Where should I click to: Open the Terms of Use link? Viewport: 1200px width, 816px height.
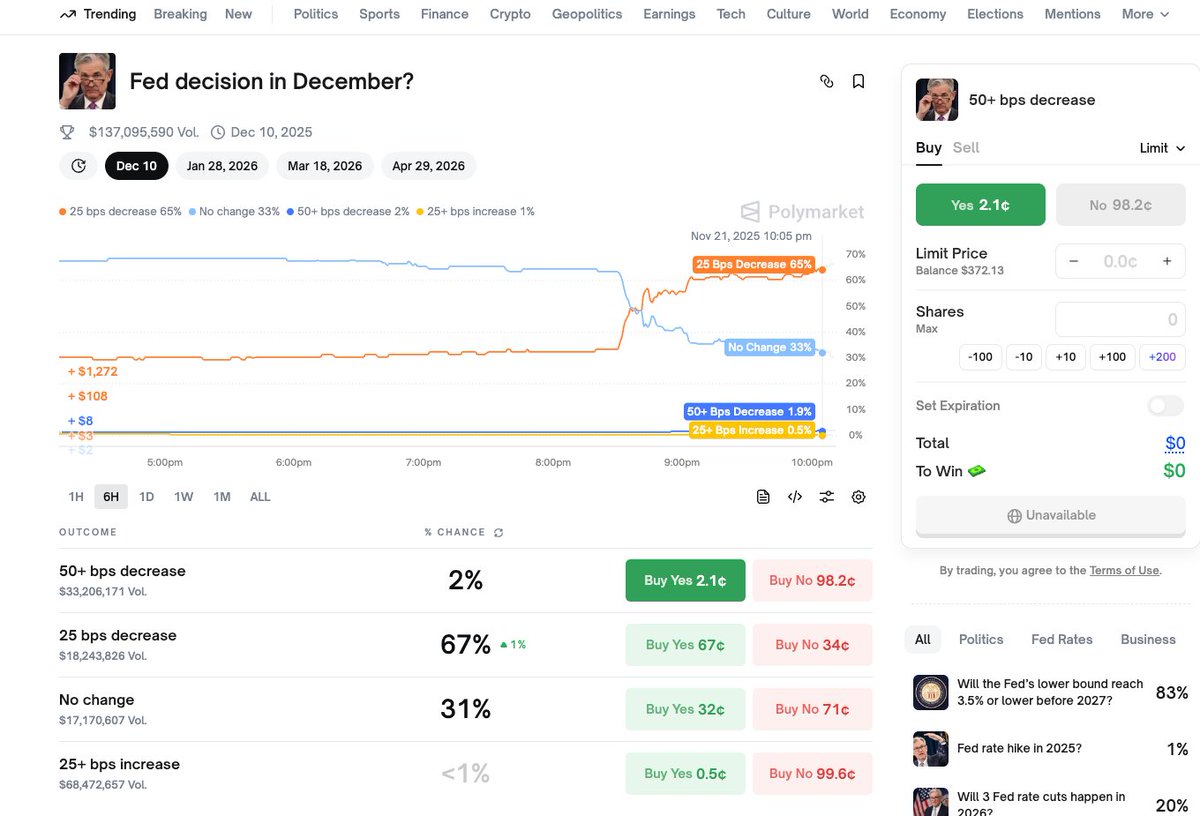click(x=1124, y=571)
